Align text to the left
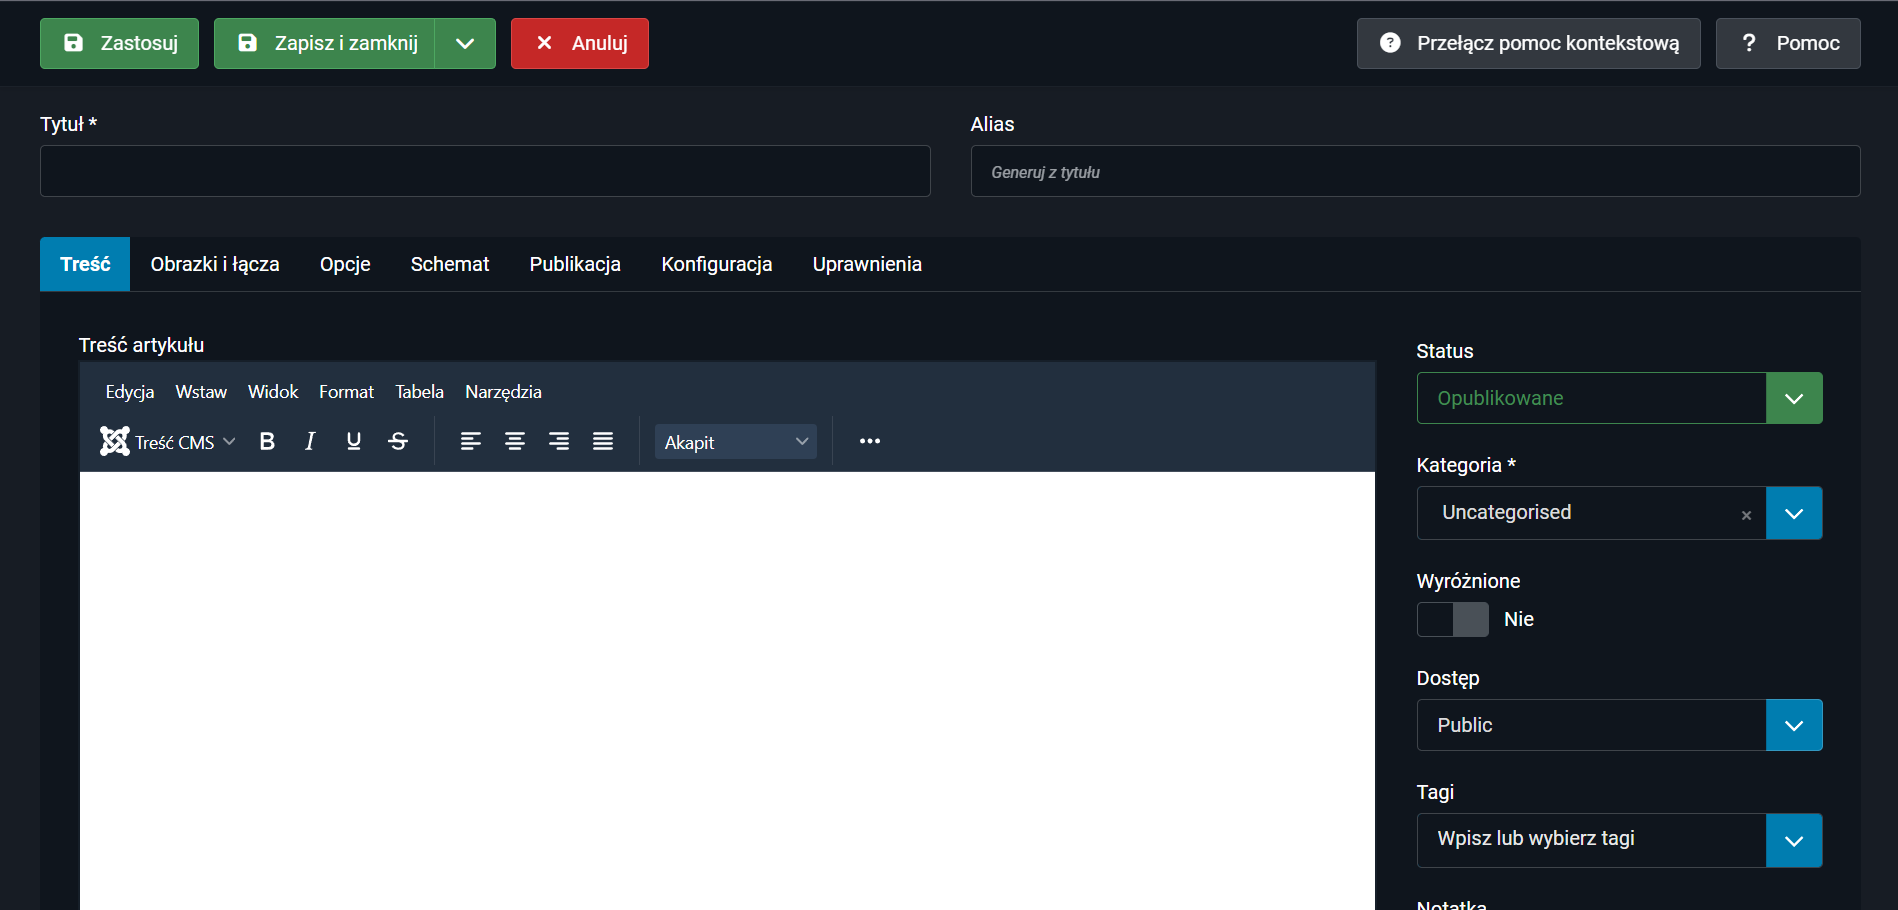The image size is (1898, 910). pyautogui.click(x=471, y=442)
